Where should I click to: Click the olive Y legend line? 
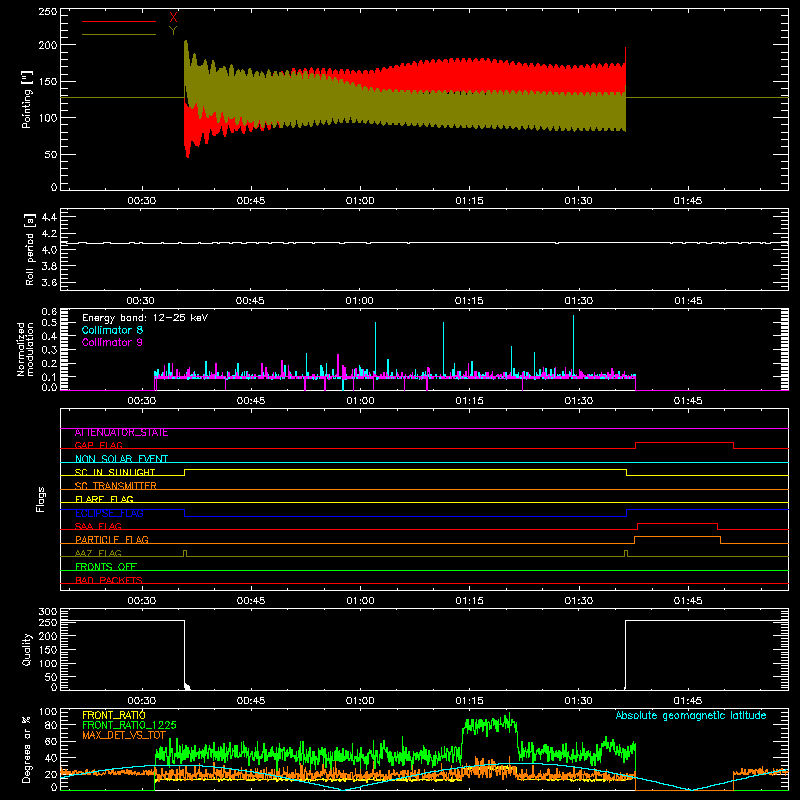click(x=119, y=34)
